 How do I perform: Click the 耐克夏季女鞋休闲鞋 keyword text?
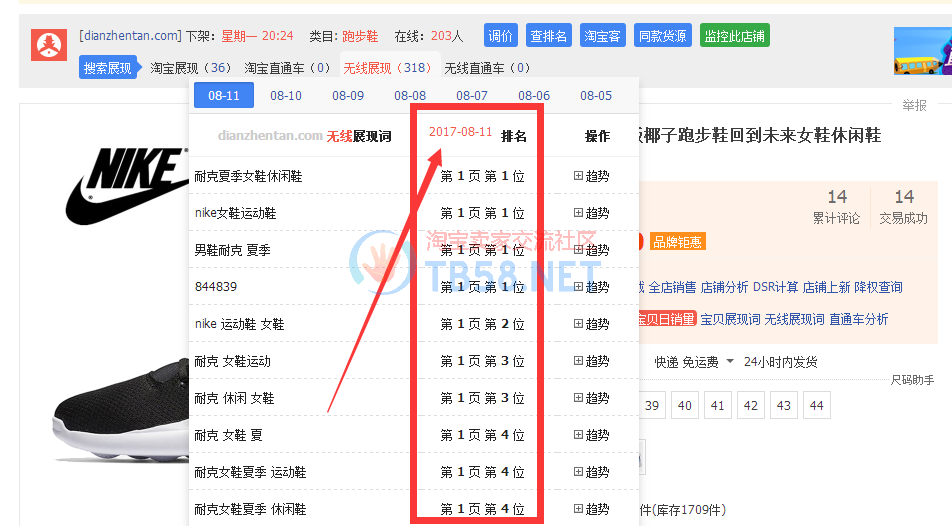coord(248,176)
